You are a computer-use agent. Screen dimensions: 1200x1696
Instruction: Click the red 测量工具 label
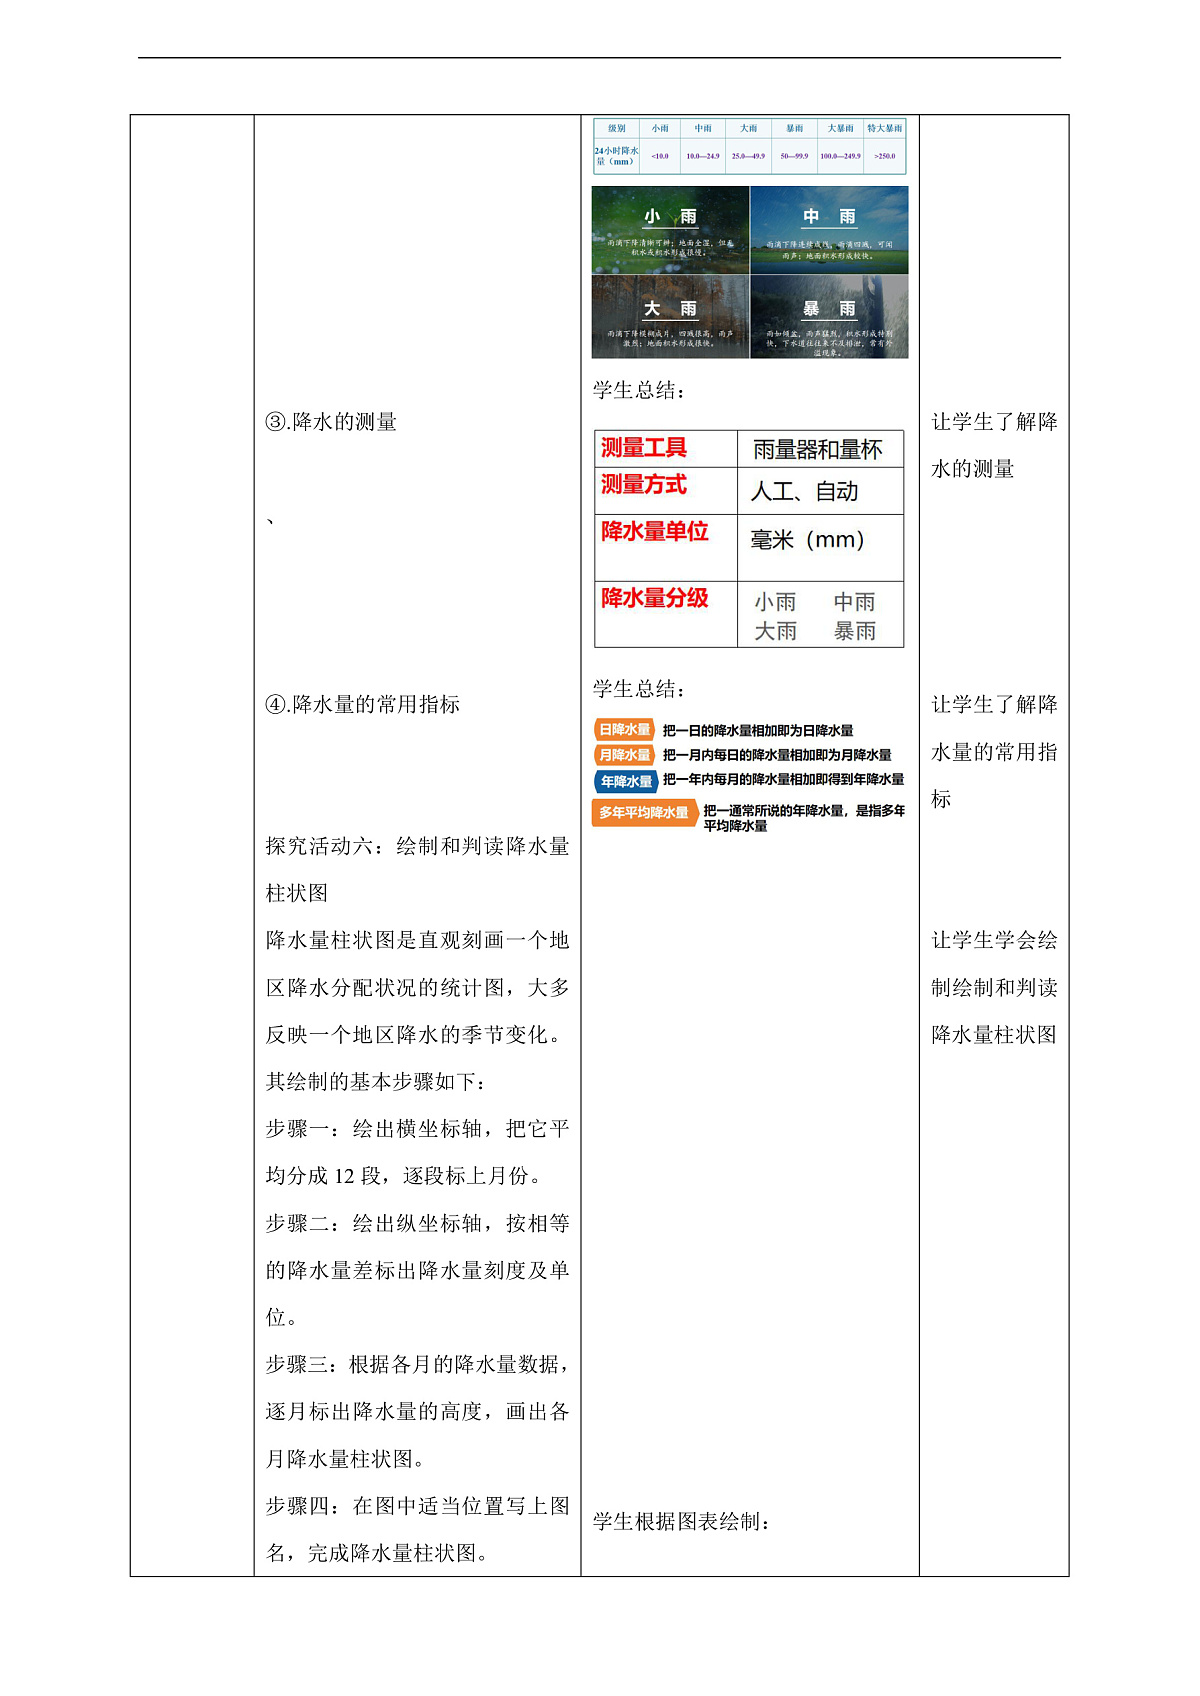click(x=644, y=448)
